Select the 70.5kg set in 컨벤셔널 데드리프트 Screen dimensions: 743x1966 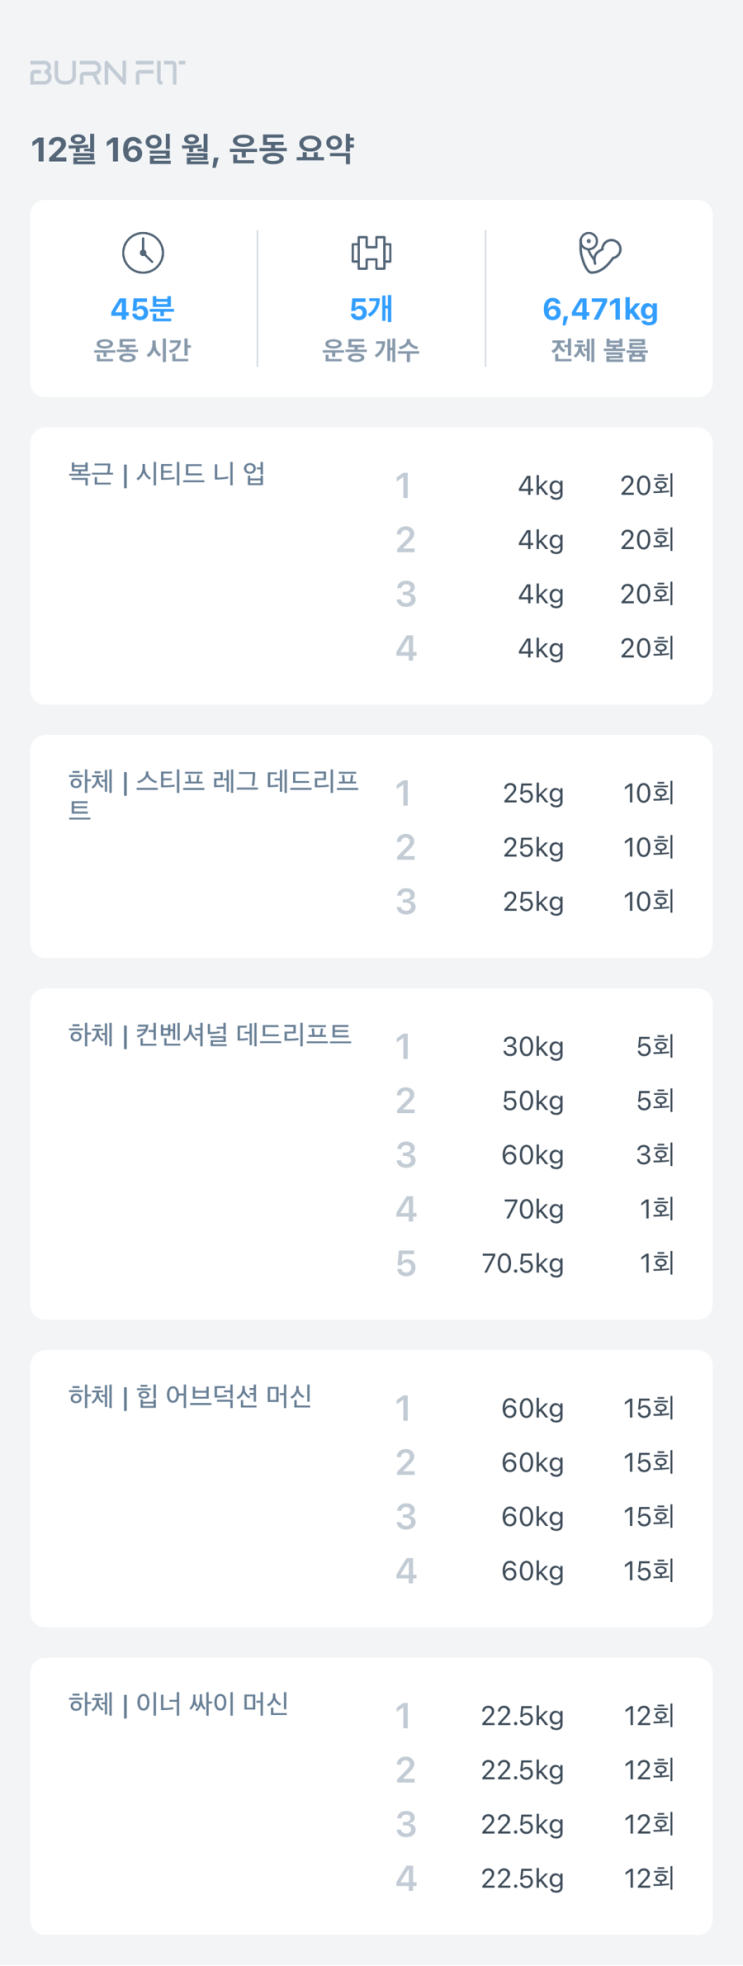click(x=522, y=1263)
